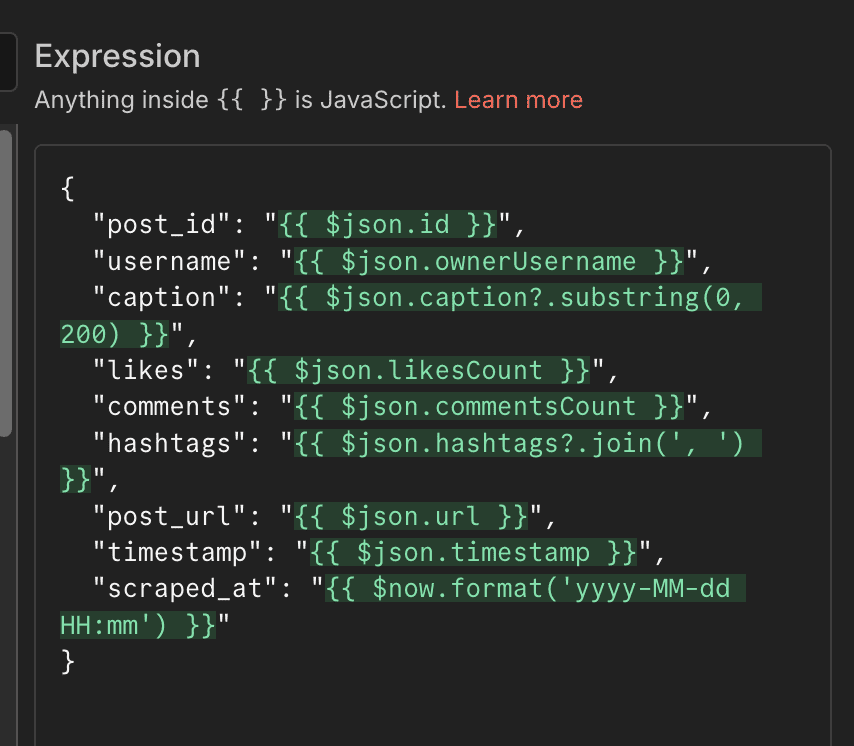The width and height of the screenshot is (854, 746).
Task: Click the $now.format date expression
Action: (x=535, y=588)
